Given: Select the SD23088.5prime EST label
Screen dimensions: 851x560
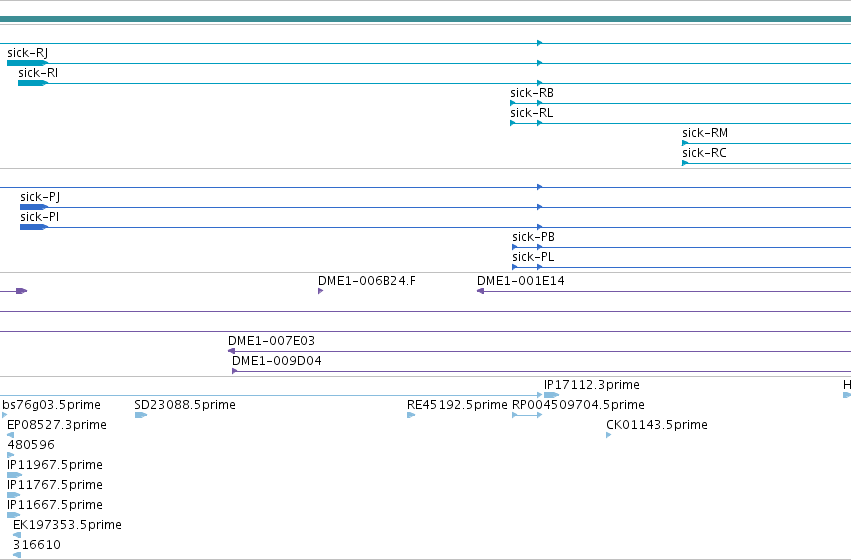Looking at the screenshot, I should [x=185, y=405].
